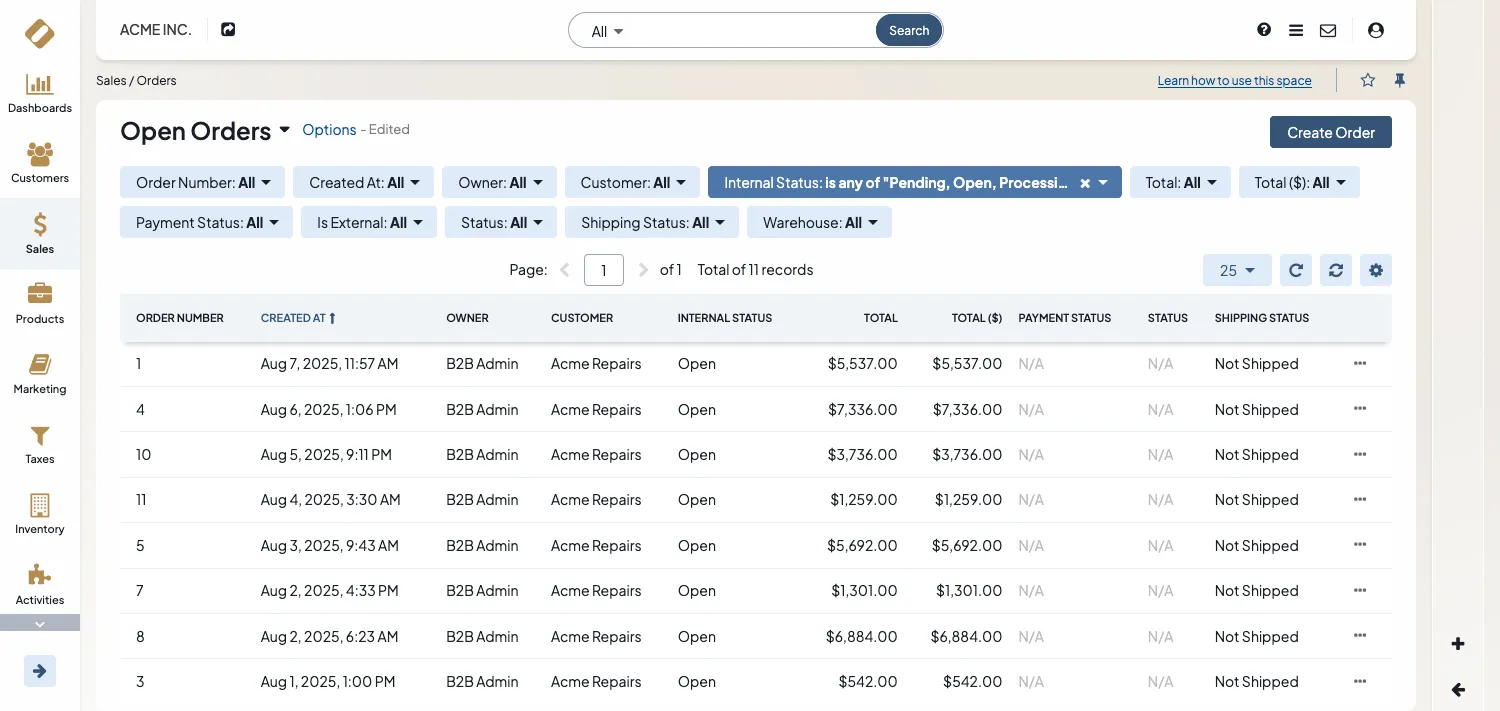The height and width of the screenshot is (711, 1500).
Task: Open the user profile icon
Action: tap(1376, 30)
